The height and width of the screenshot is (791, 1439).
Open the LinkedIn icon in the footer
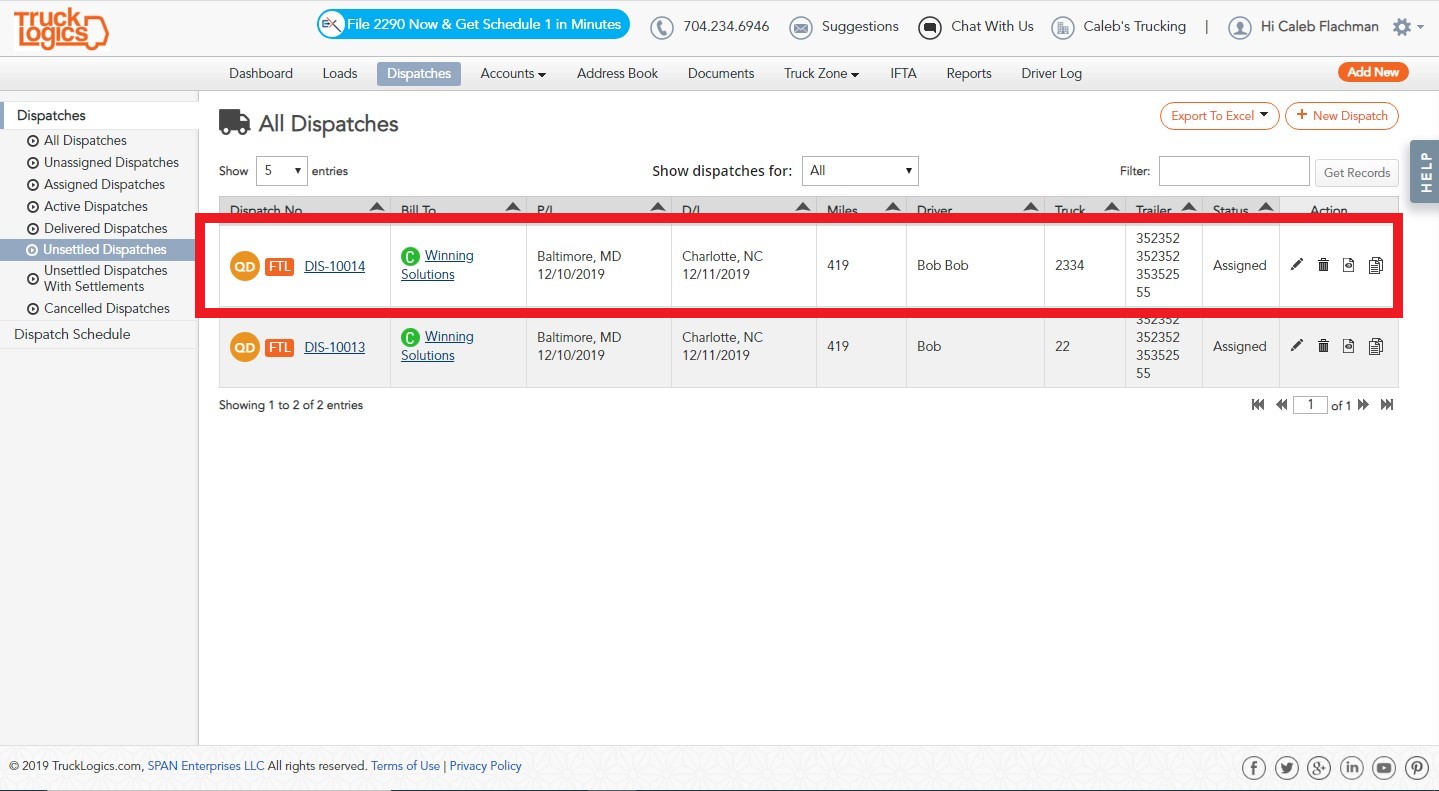[1352, 768]
